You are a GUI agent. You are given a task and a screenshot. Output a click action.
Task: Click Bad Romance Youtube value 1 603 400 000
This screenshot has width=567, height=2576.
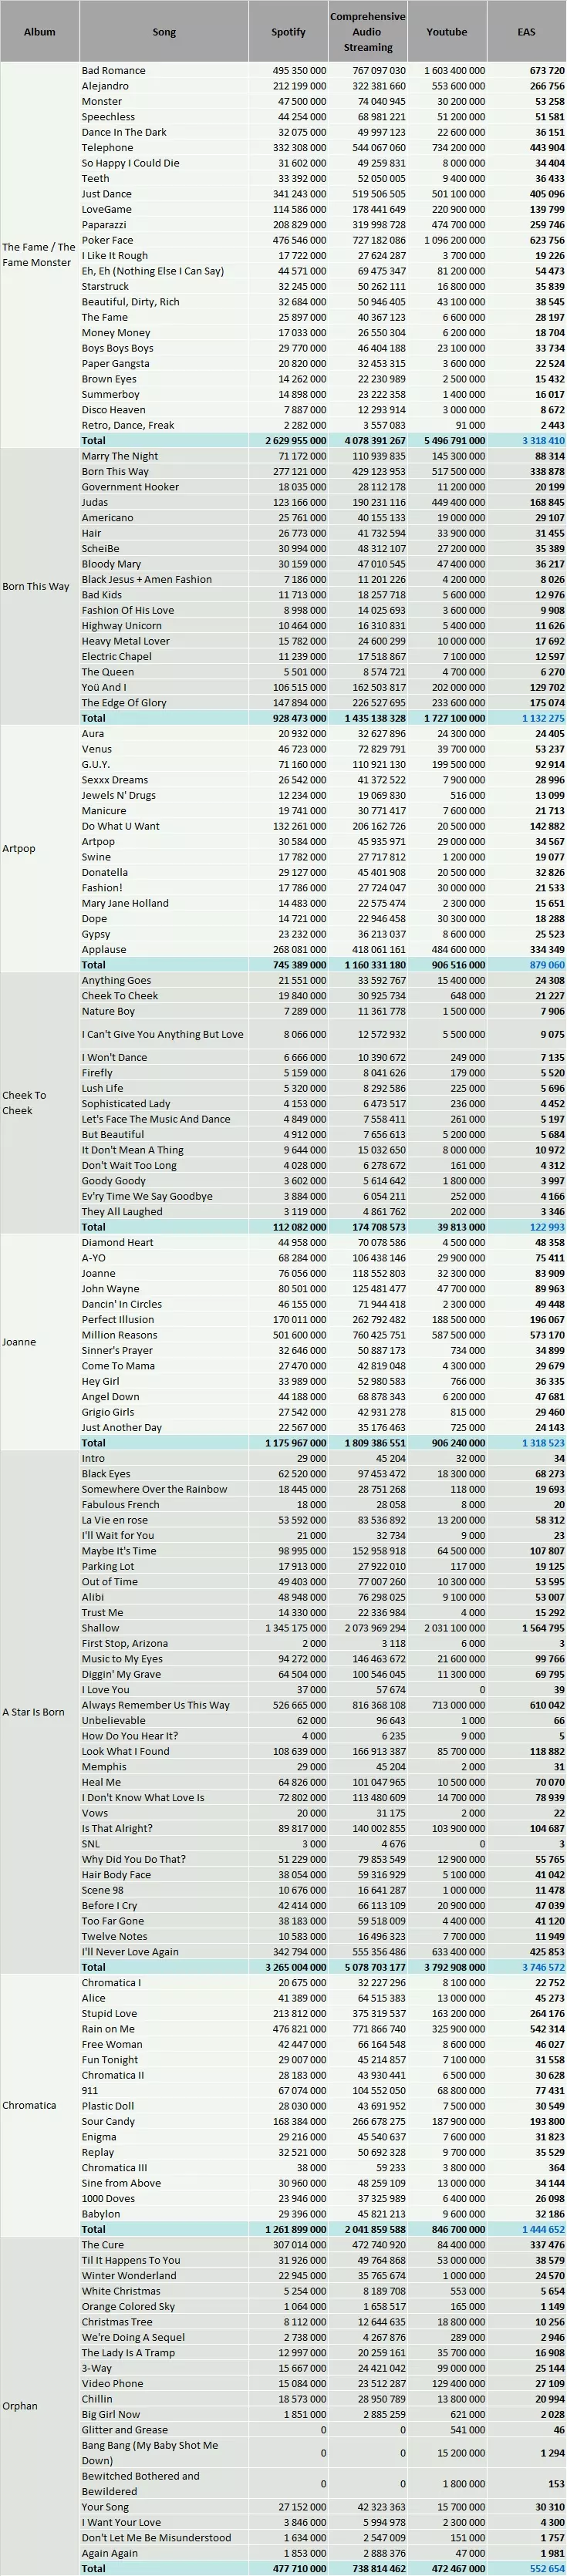pyautogui.click(x=455, y=71)
